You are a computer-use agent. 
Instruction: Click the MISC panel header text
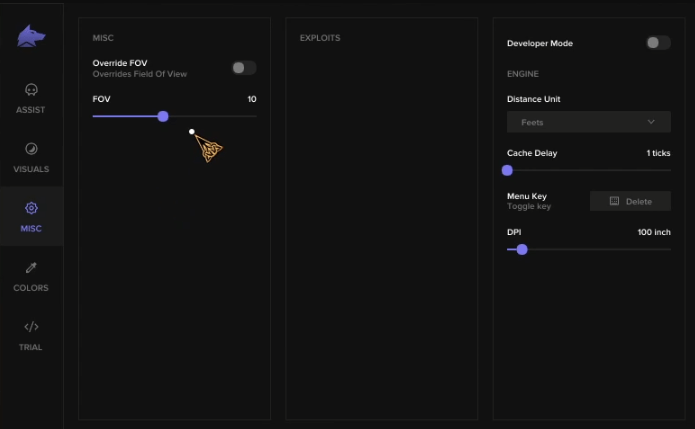pos(103,38)
